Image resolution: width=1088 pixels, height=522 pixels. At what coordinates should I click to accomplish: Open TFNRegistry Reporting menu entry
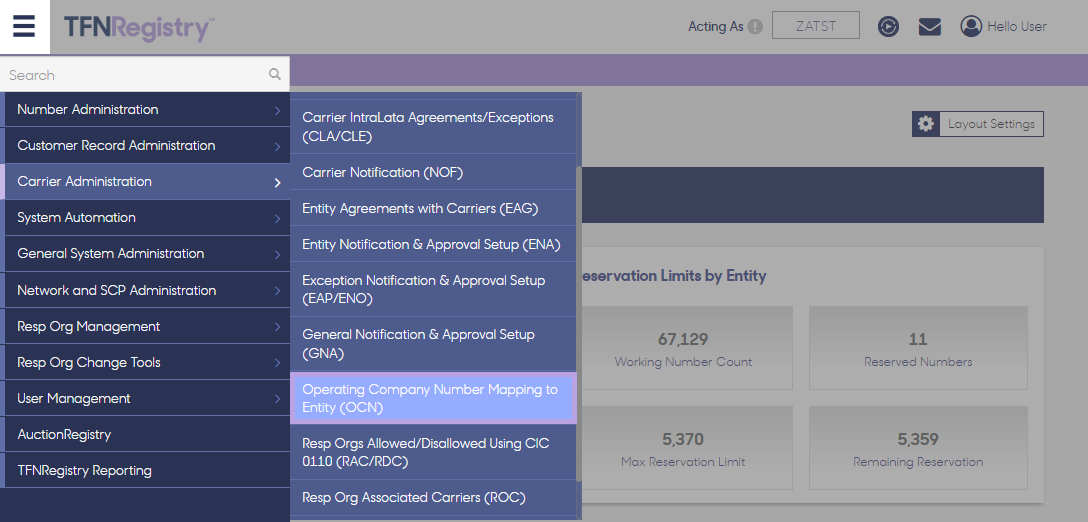tap(85, 471)
